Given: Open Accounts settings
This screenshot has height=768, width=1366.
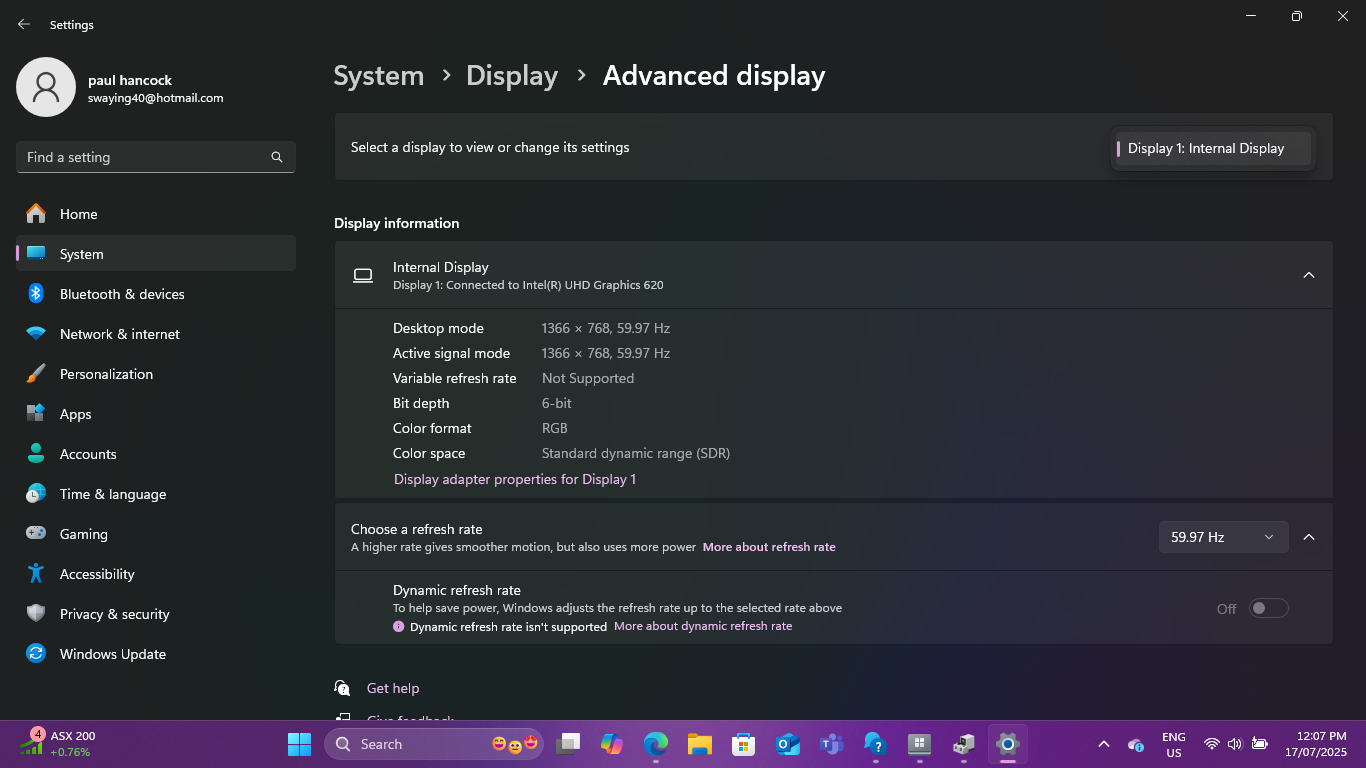Looking at the screenshot, I should coord(156,454).
